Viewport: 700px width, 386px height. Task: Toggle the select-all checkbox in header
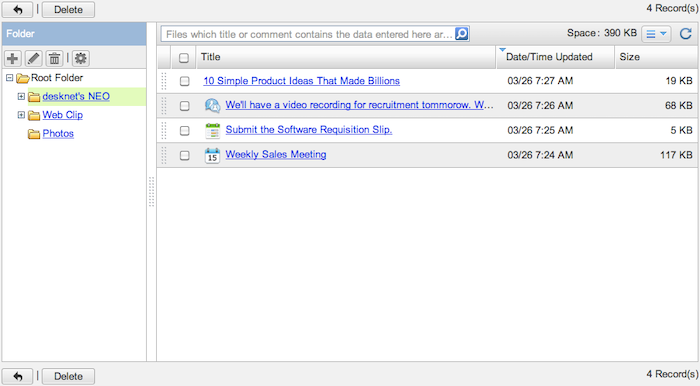[183, 58]
